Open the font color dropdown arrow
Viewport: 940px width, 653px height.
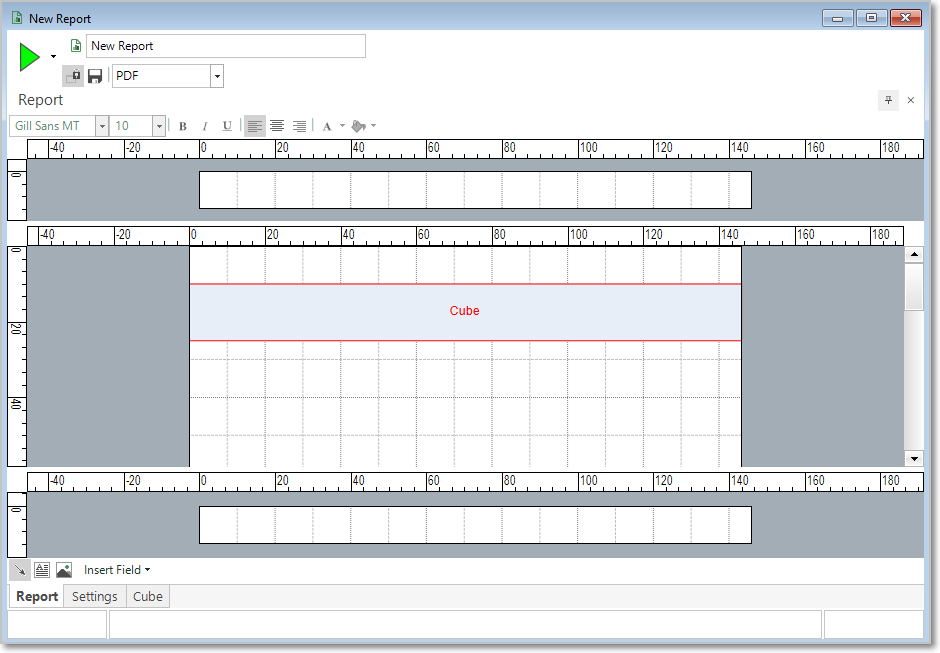click(x=342, y=126)
